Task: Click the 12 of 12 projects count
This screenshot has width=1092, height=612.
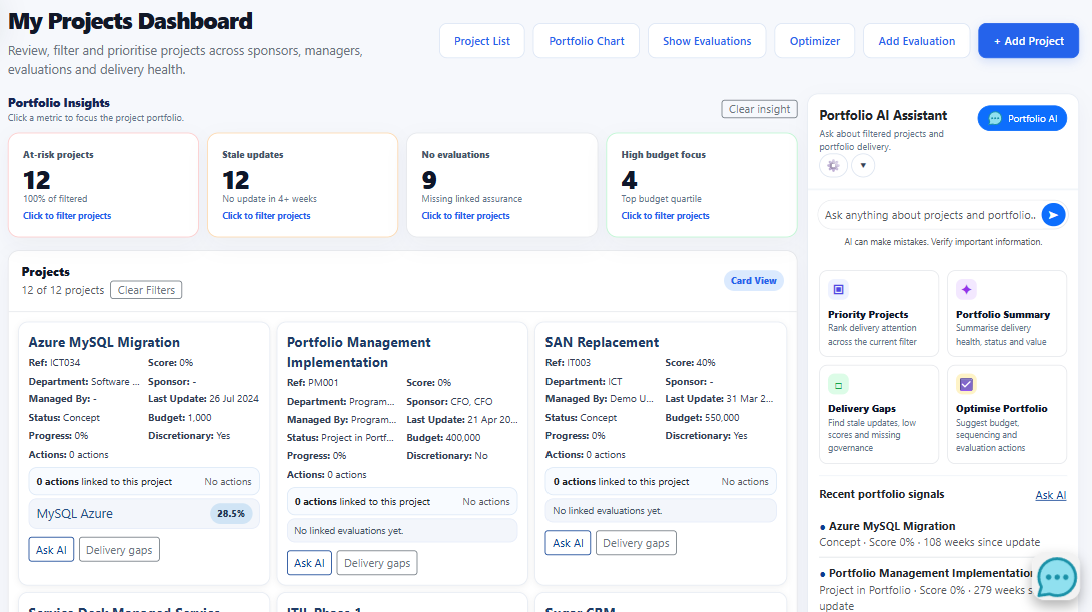Action: pos(63,290)
